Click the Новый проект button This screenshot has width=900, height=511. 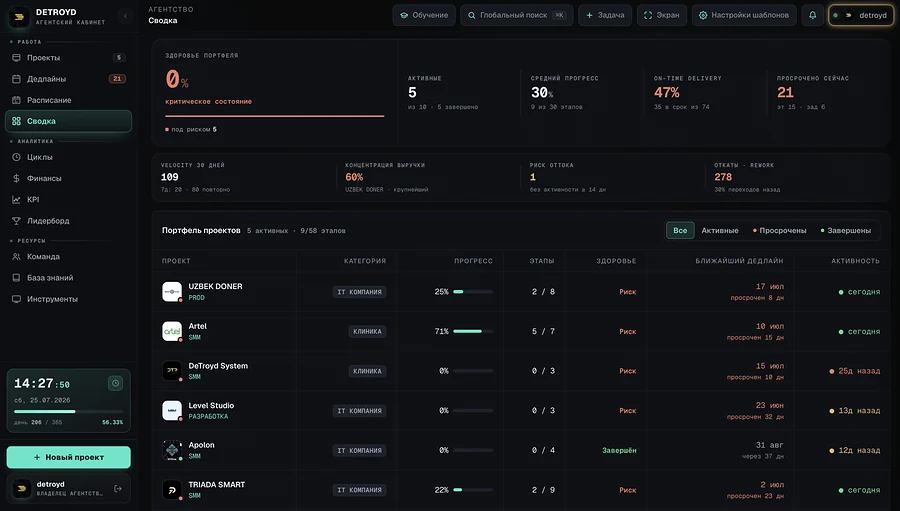pyautogui.click(x=68, y=457)
